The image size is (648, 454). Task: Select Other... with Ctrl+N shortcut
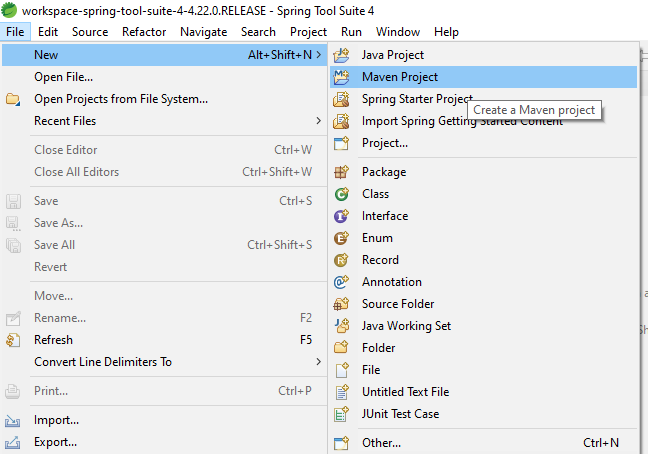[484, 443]
